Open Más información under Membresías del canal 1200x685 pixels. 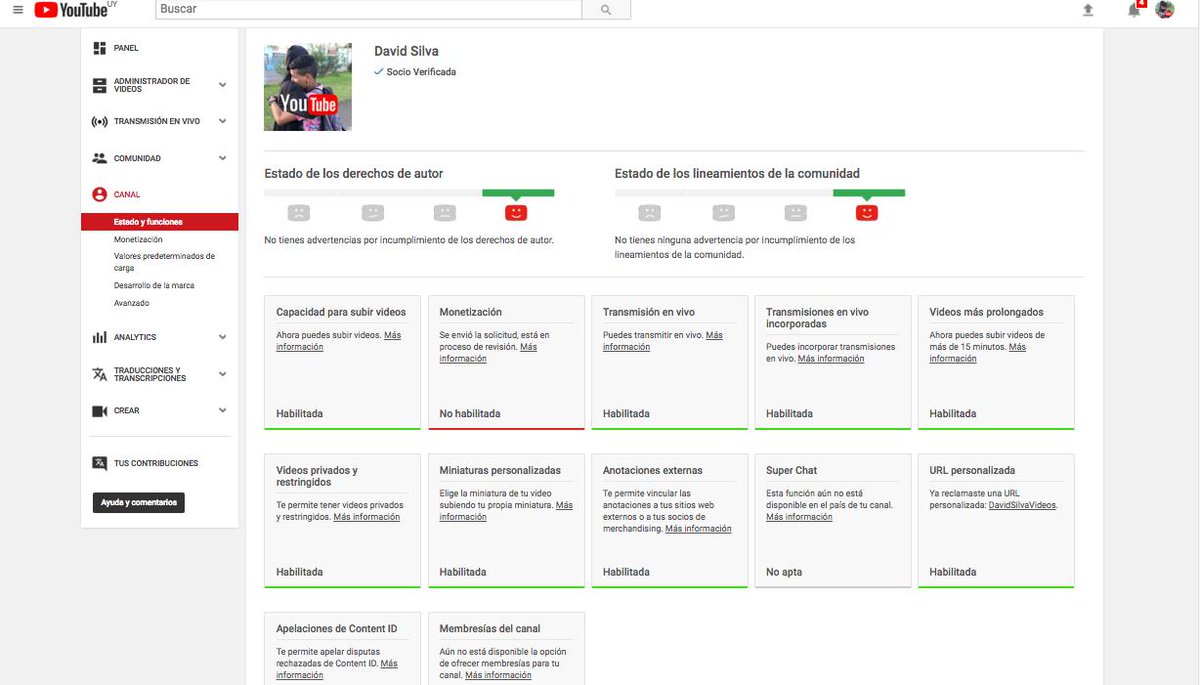tap(498, 676)
